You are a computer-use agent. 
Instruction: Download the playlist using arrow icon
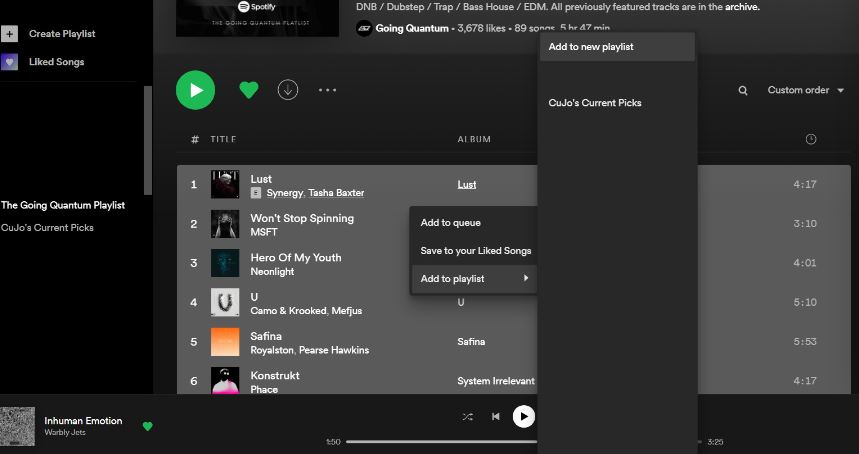pos(288,90)
